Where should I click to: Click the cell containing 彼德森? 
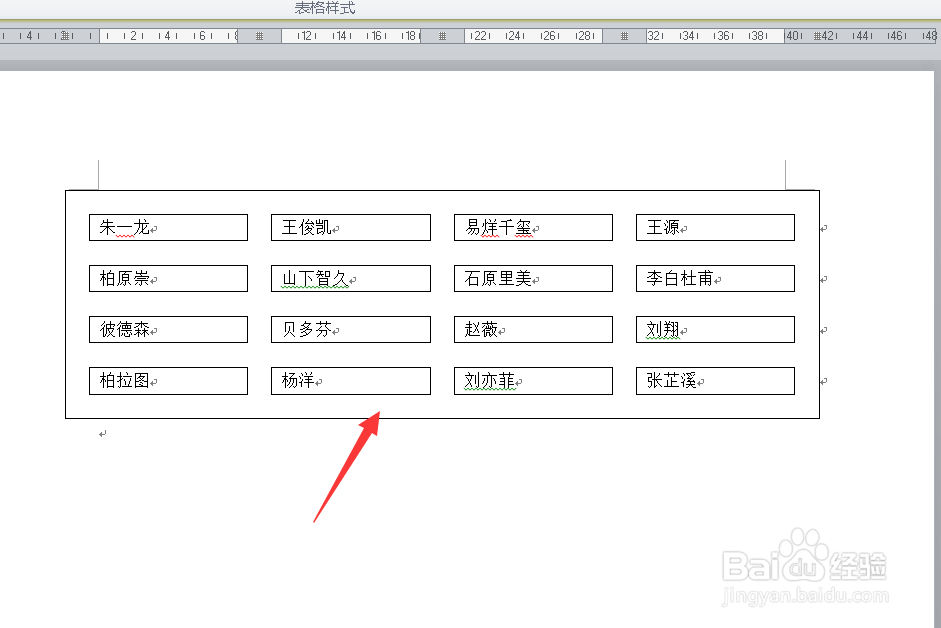168,330
